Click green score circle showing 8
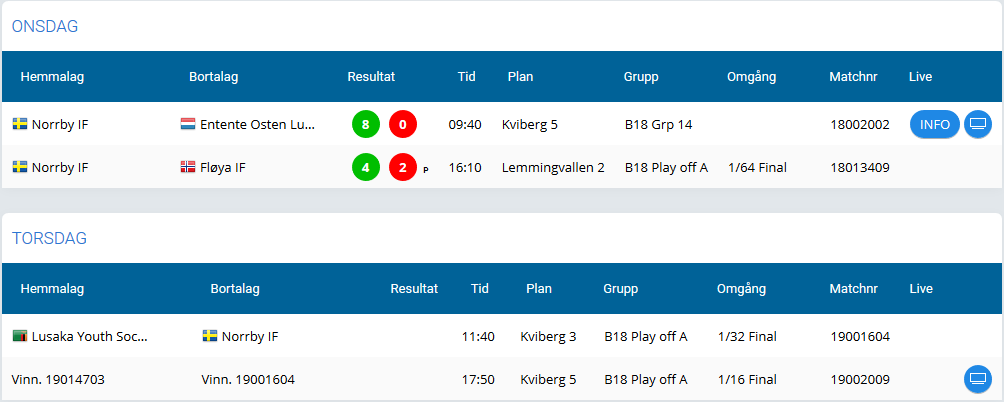This screenshot has width=1004, height=402. pos(366,124)
